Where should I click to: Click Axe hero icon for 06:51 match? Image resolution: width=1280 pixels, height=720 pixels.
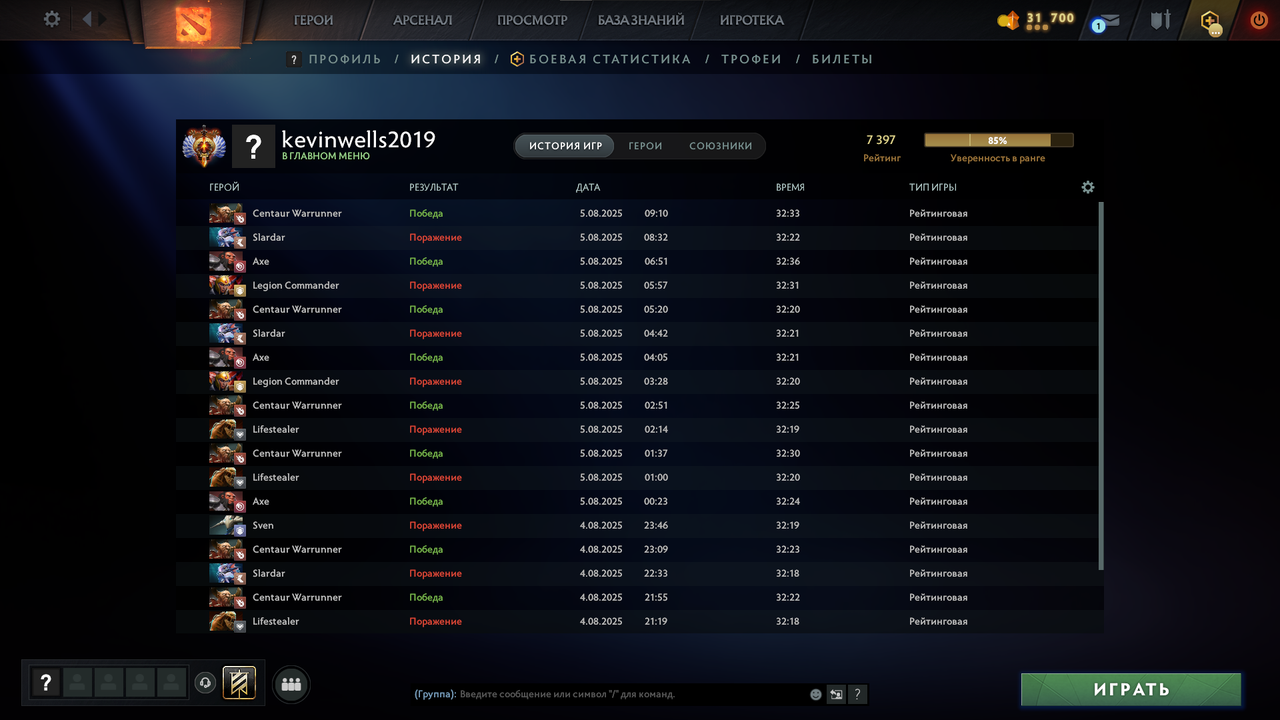point(227,261)
